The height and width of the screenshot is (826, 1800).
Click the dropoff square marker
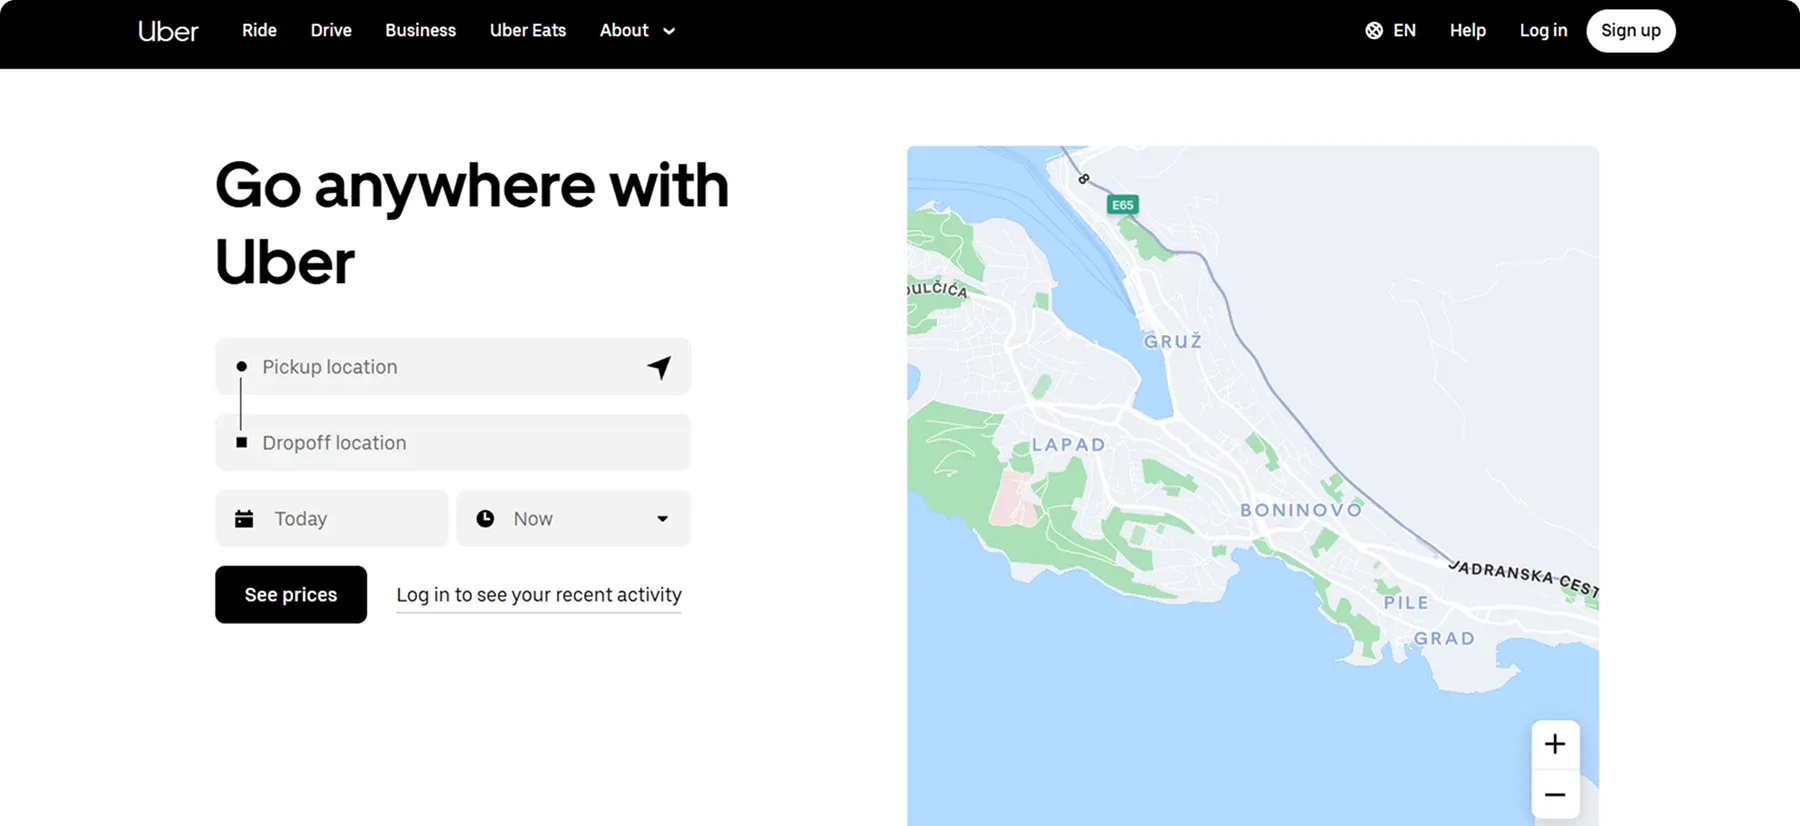(x=241, y=442)
